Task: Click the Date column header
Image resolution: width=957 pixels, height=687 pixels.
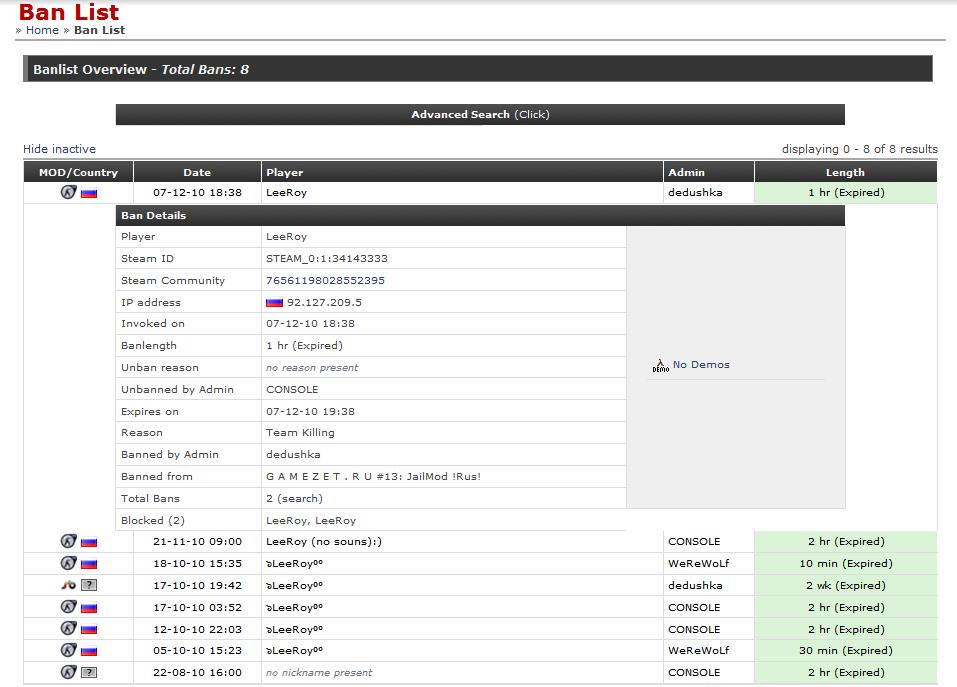Action: pyautogui.click(x=197, y=172)
